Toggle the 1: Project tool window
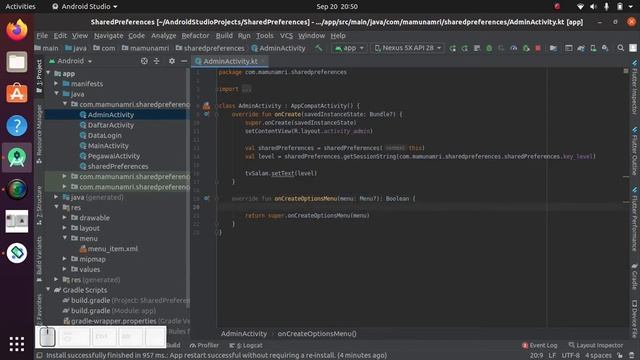This screenshot has height=360, width=640. click(x=39, y=76)
